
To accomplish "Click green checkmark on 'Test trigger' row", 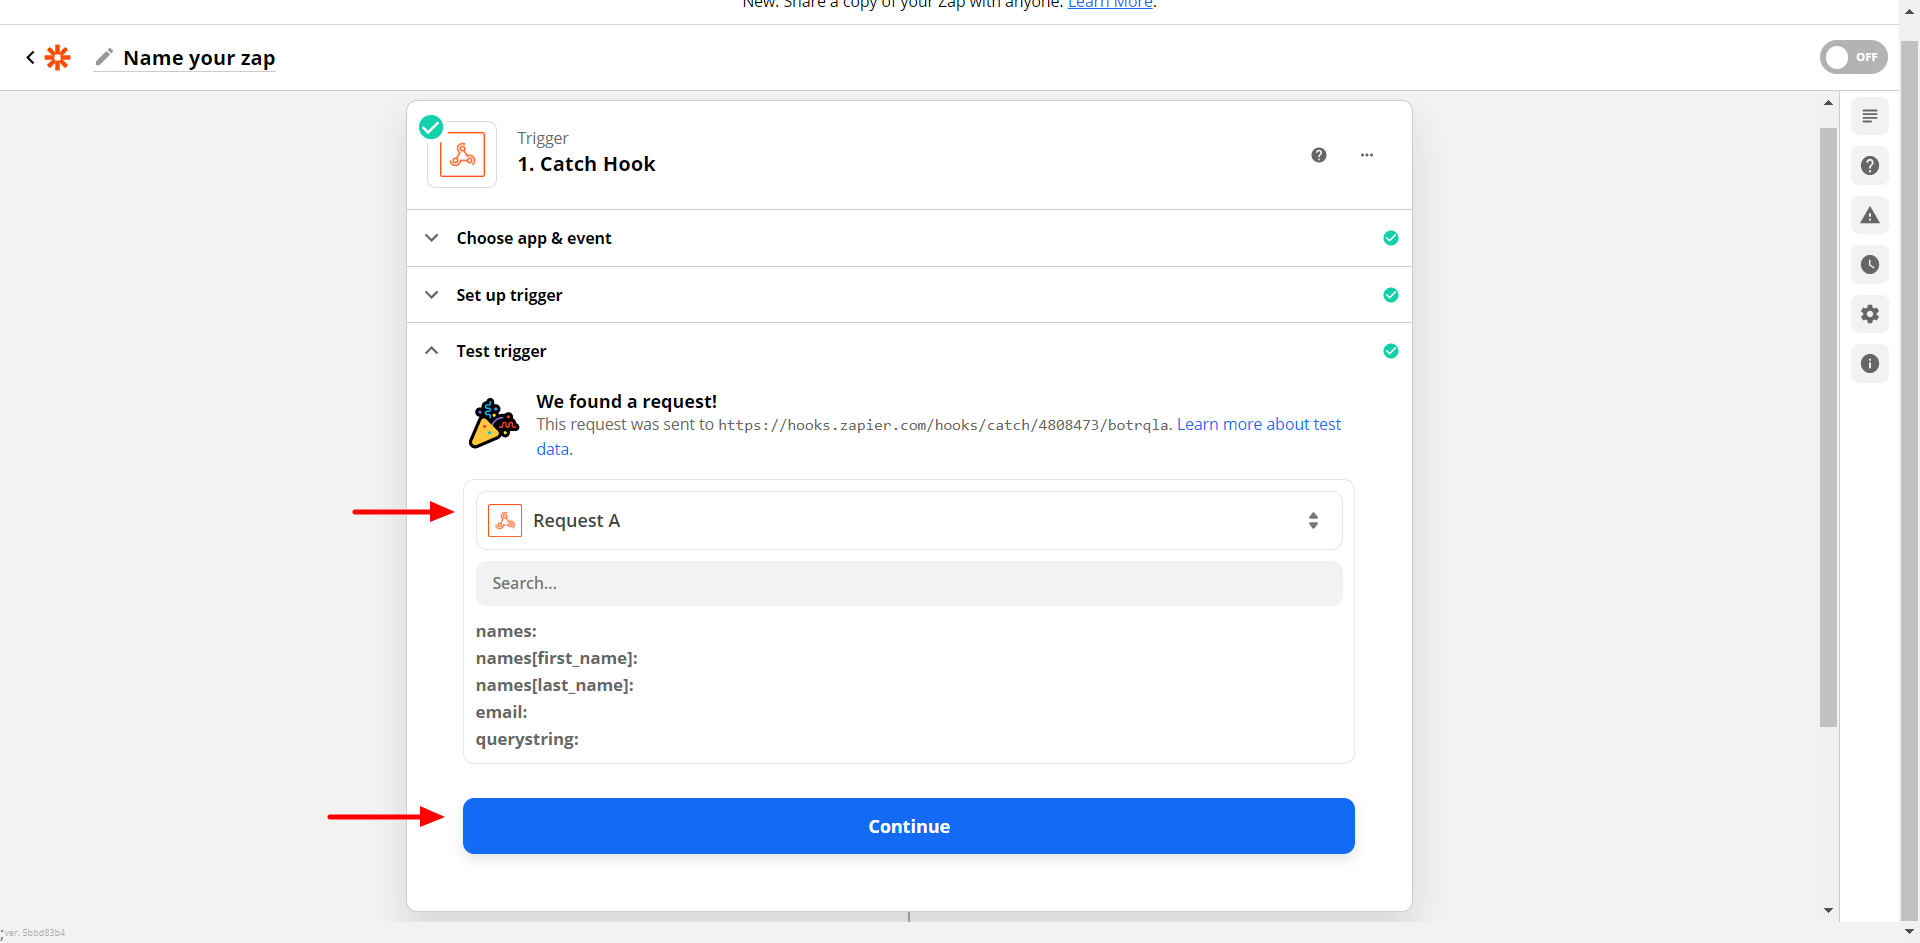I will (x=1390, y=351).
